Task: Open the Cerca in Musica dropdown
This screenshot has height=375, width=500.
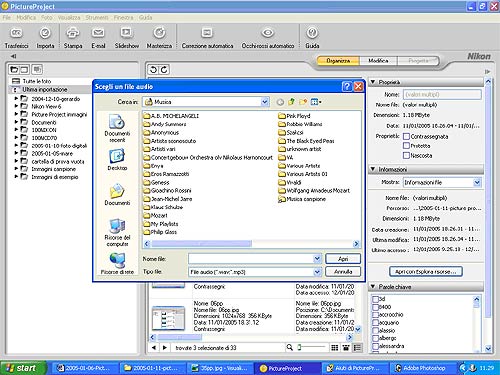Action: click(265, 102)
